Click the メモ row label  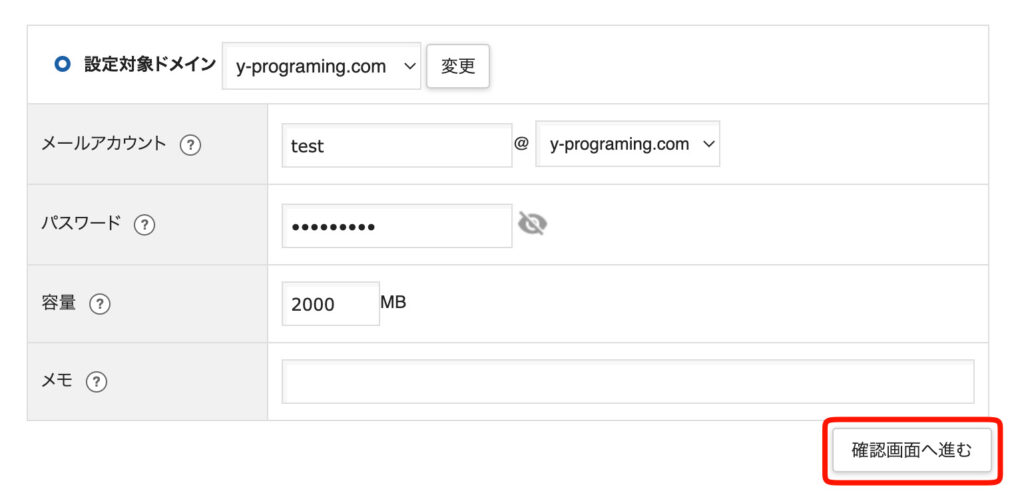(x=57, y=381)
